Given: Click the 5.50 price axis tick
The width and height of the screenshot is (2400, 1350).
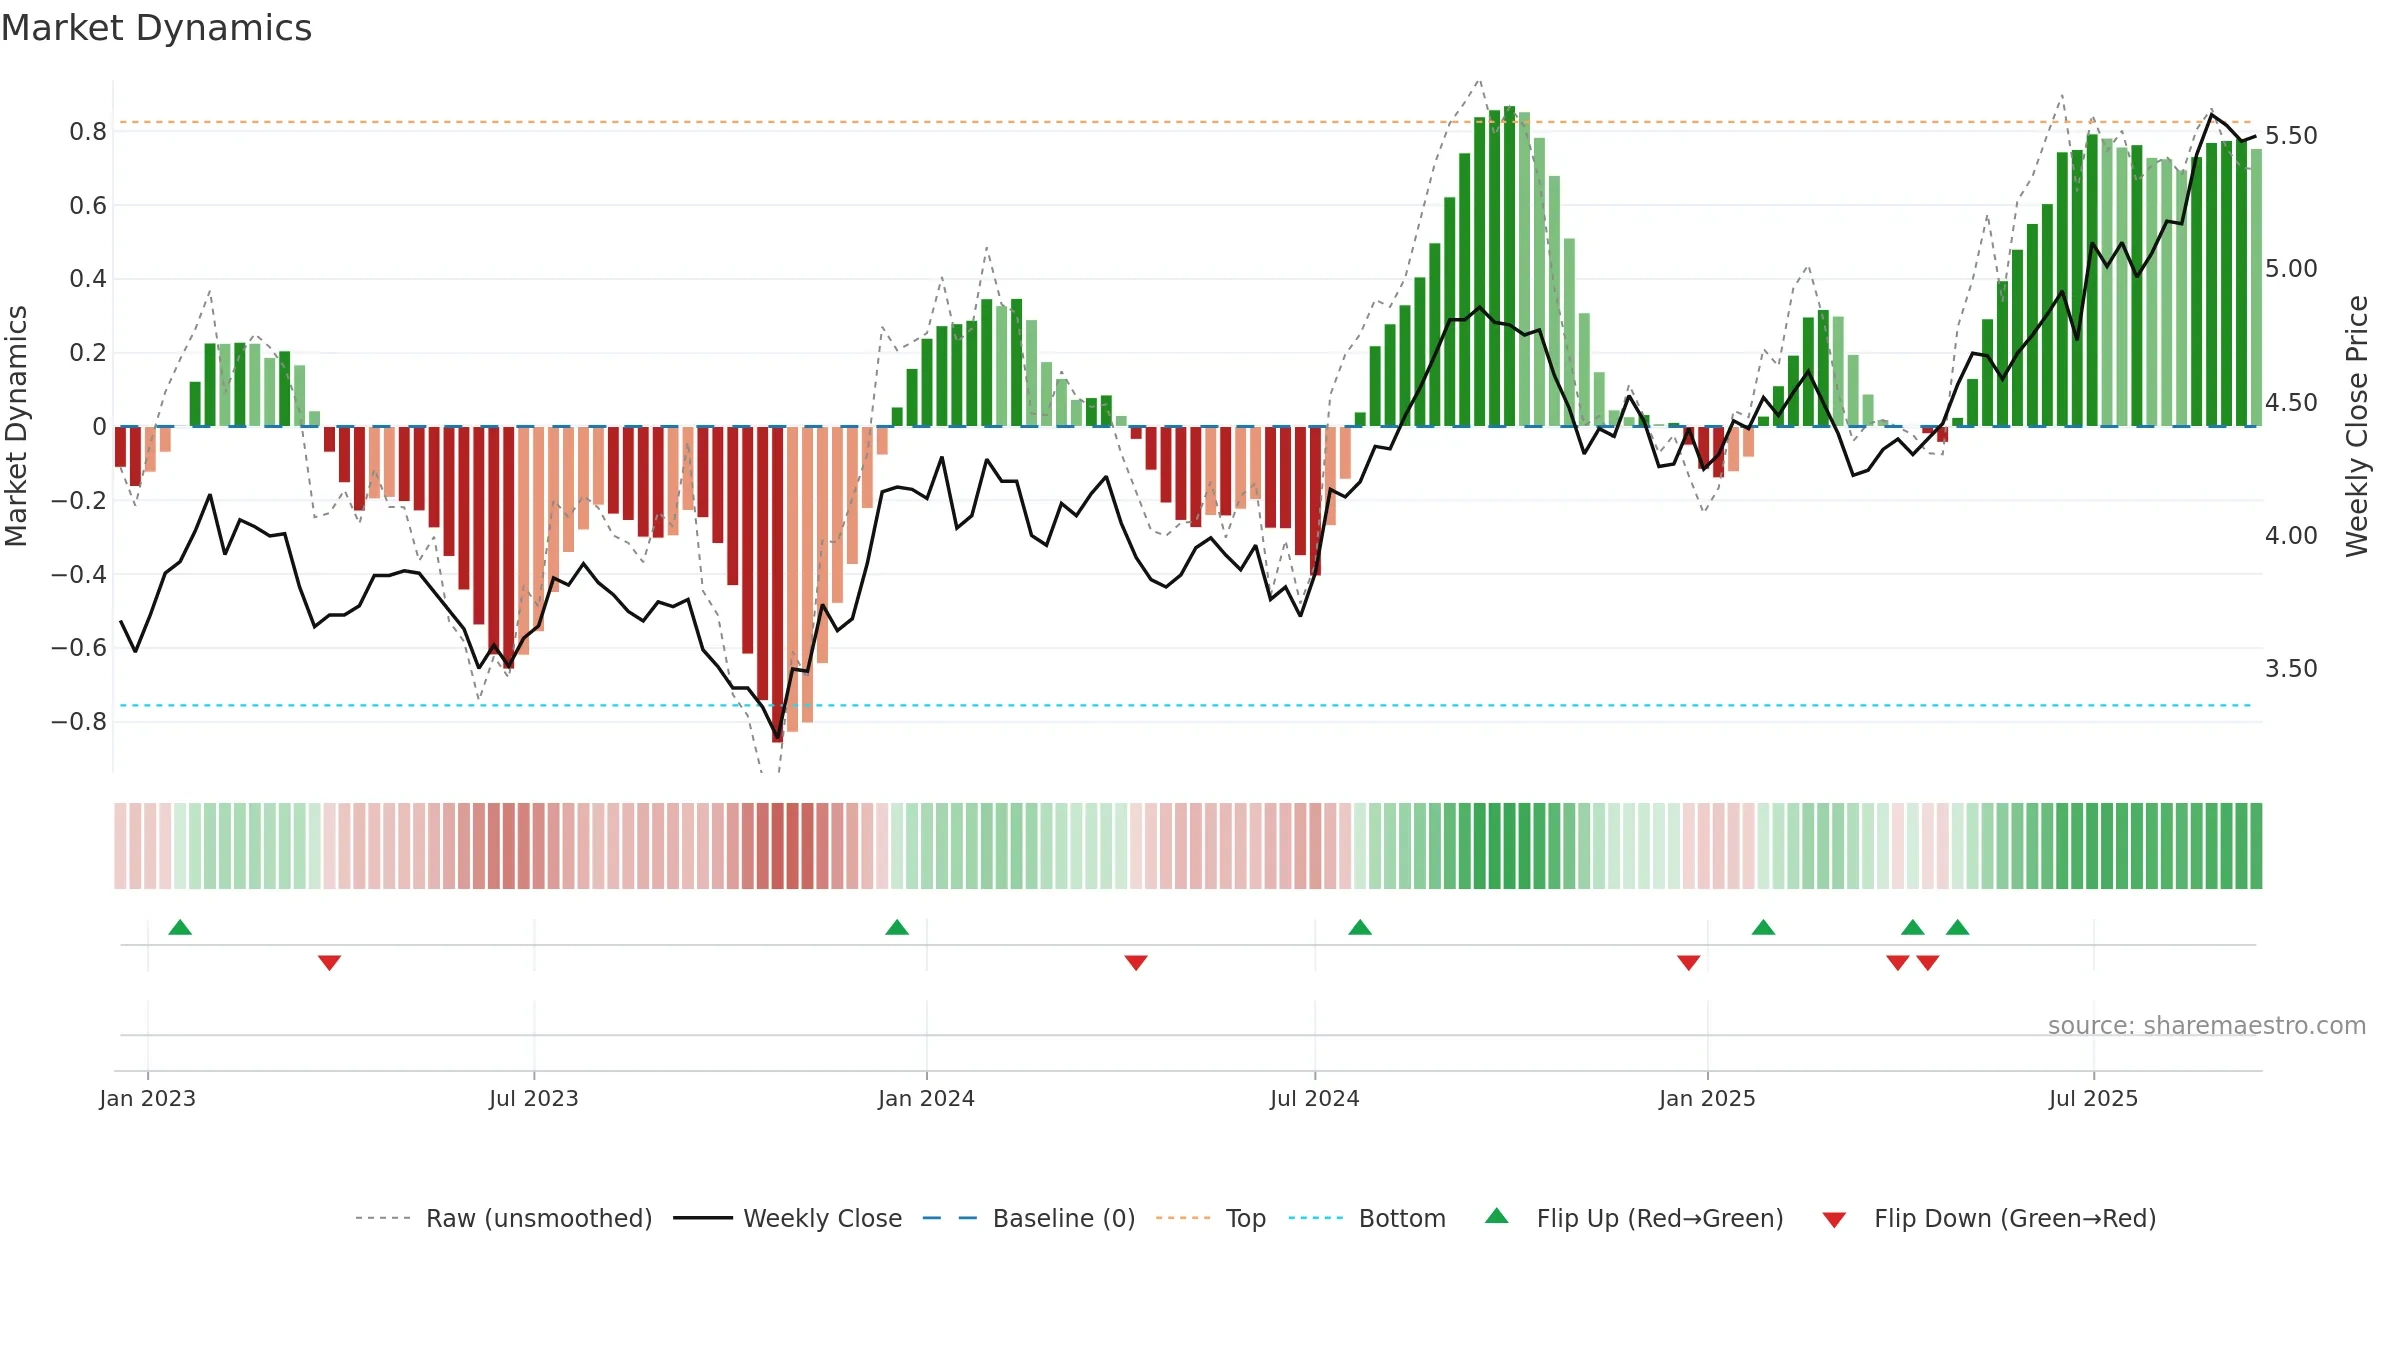Looking at the screenshot, I should (x=2291, y=135).
